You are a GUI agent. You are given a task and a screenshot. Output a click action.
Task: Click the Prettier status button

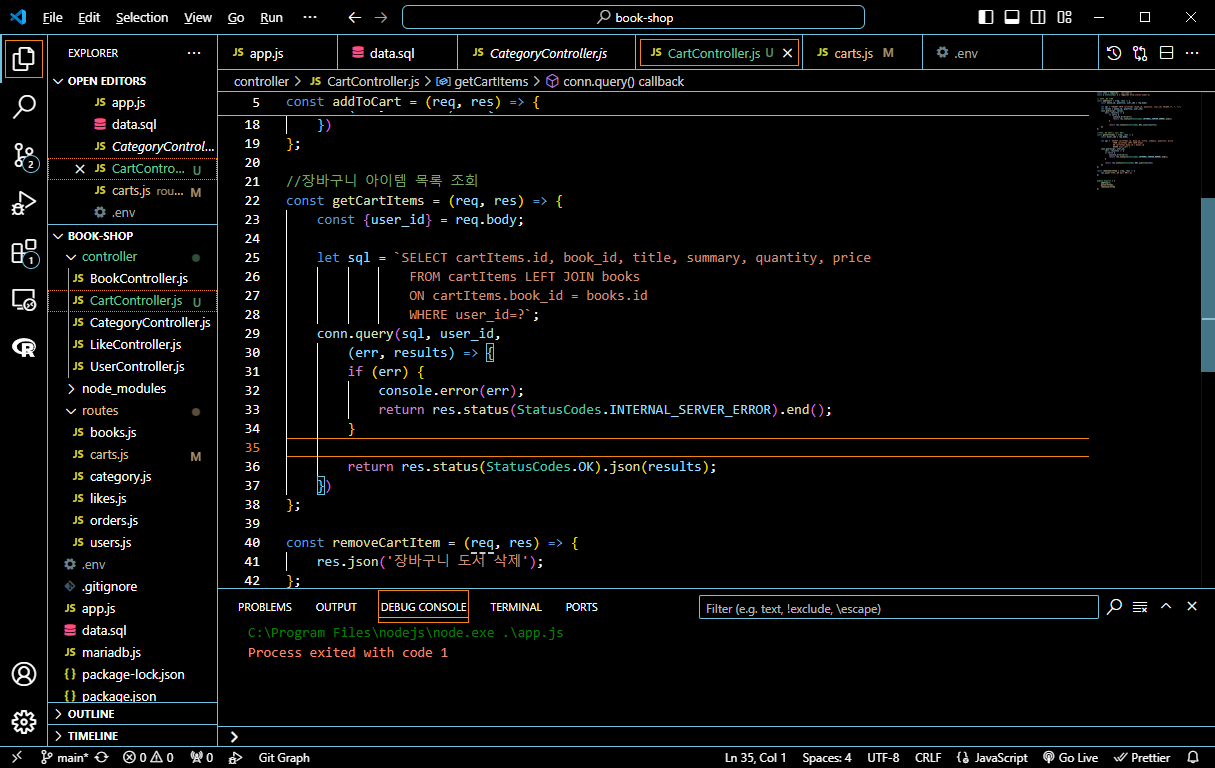click(1143, 758)
